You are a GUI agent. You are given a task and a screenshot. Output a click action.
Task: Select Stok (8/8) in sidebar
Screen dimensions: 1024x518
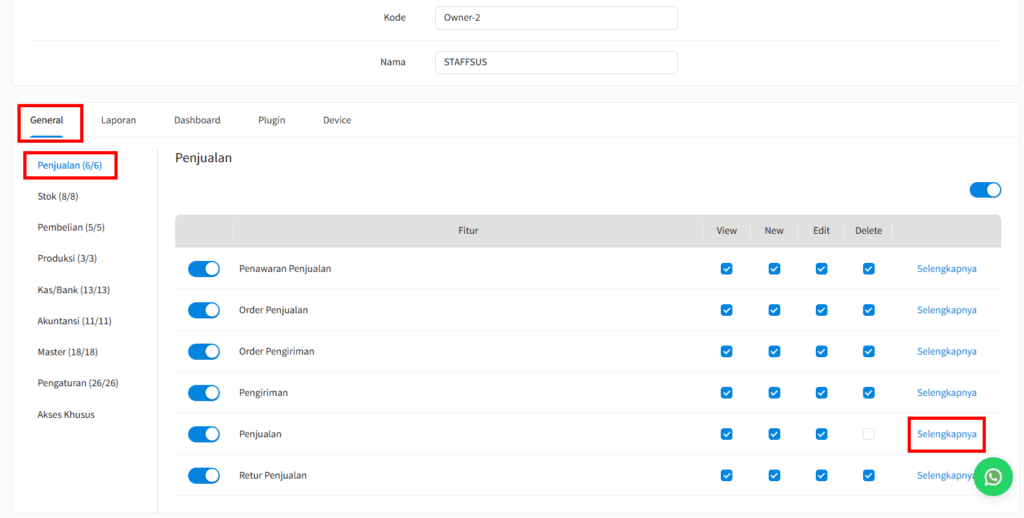click(58, 196)
